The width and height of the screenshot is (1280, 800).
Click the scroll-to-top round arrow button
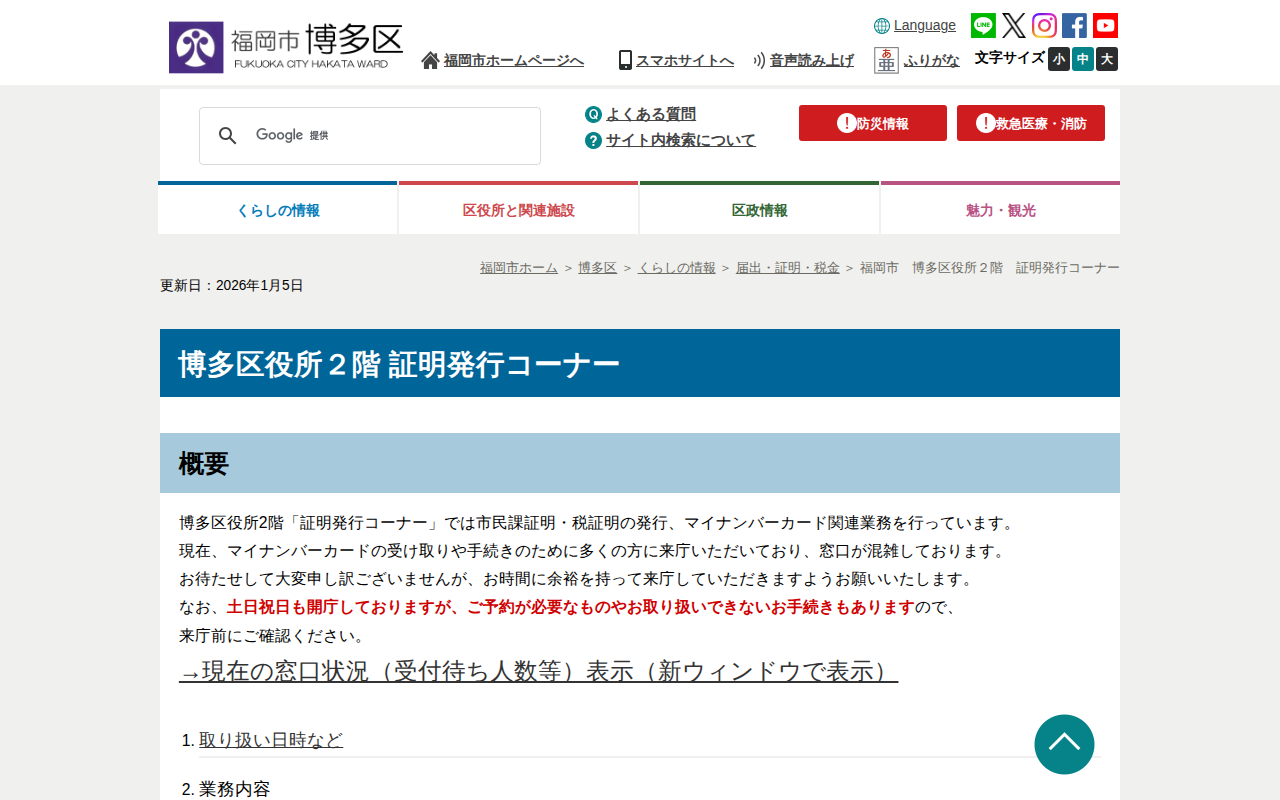coord(1064,744)
